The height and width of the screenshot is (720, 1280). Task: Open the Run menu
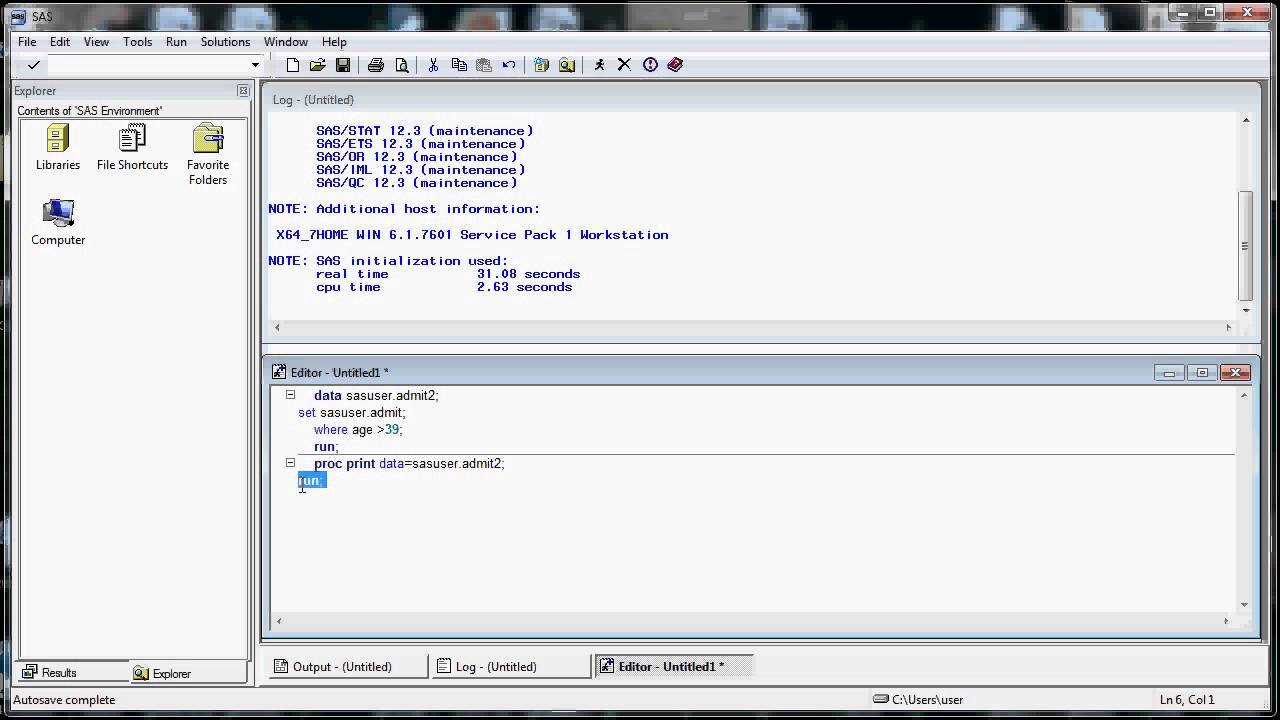(x=176, y=42)
